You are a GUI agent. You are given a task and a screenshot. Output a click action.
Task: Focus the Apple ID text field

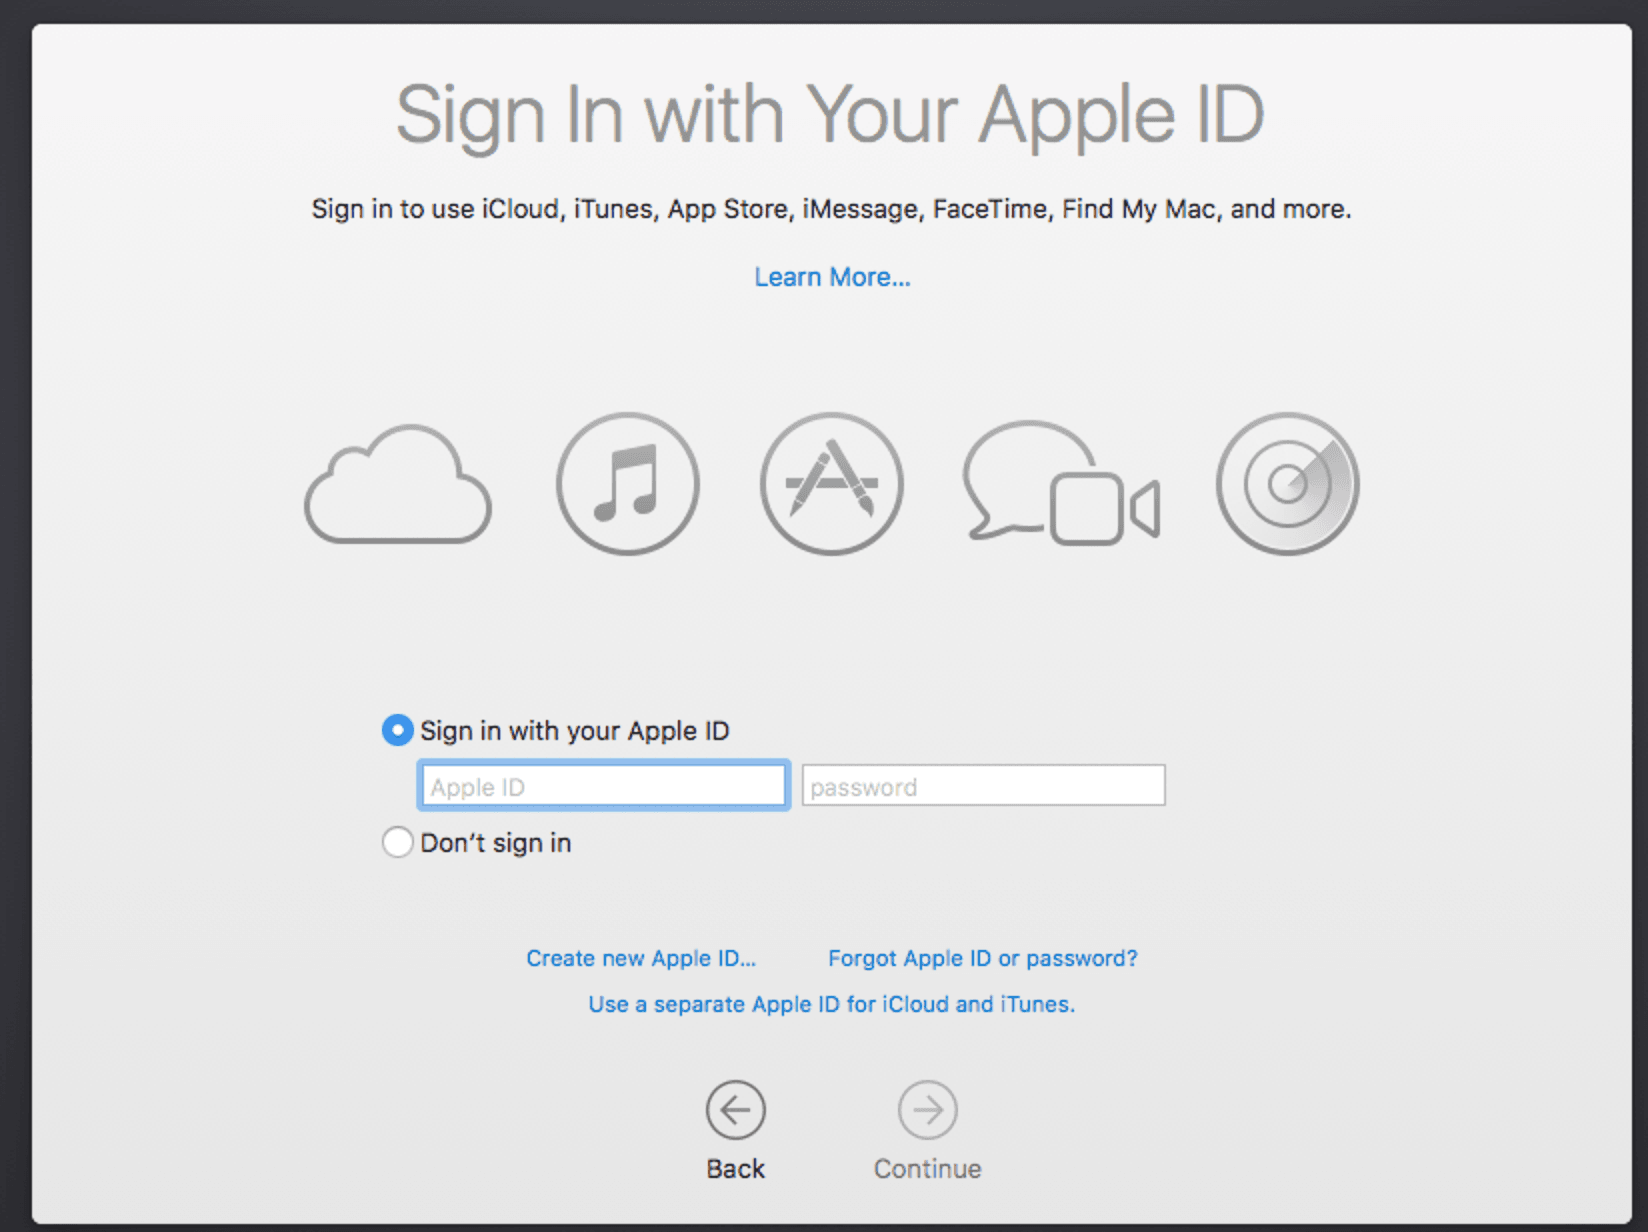coord(603,786)
